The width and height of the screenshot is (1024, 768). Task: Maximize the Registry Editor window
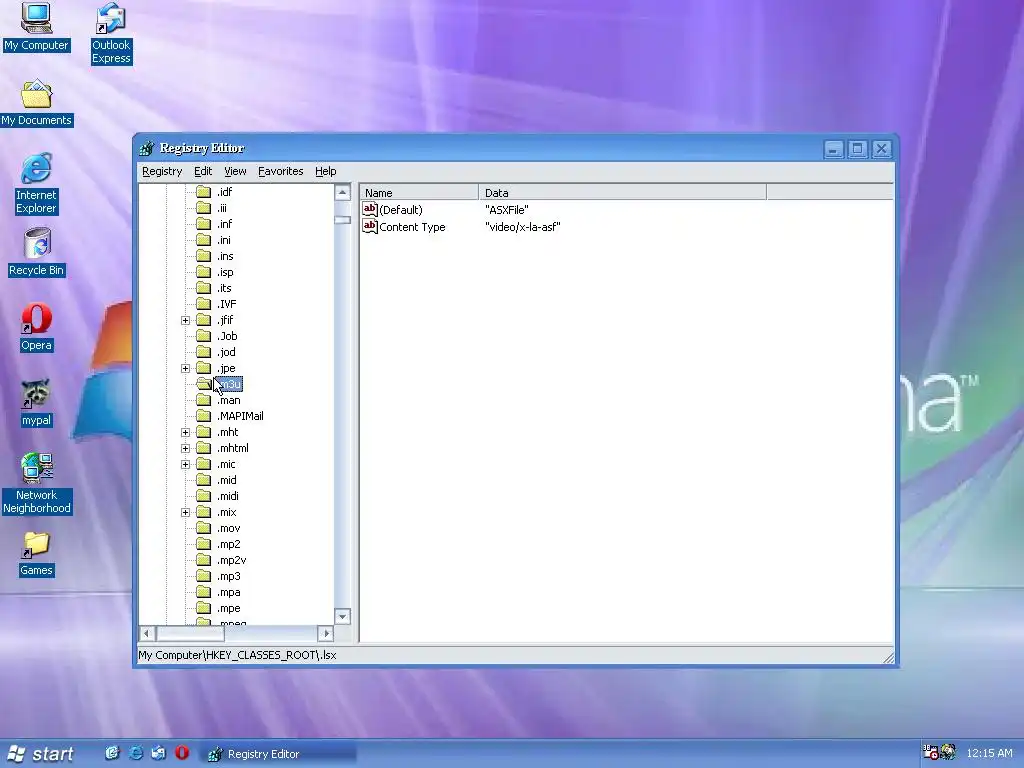857,150
